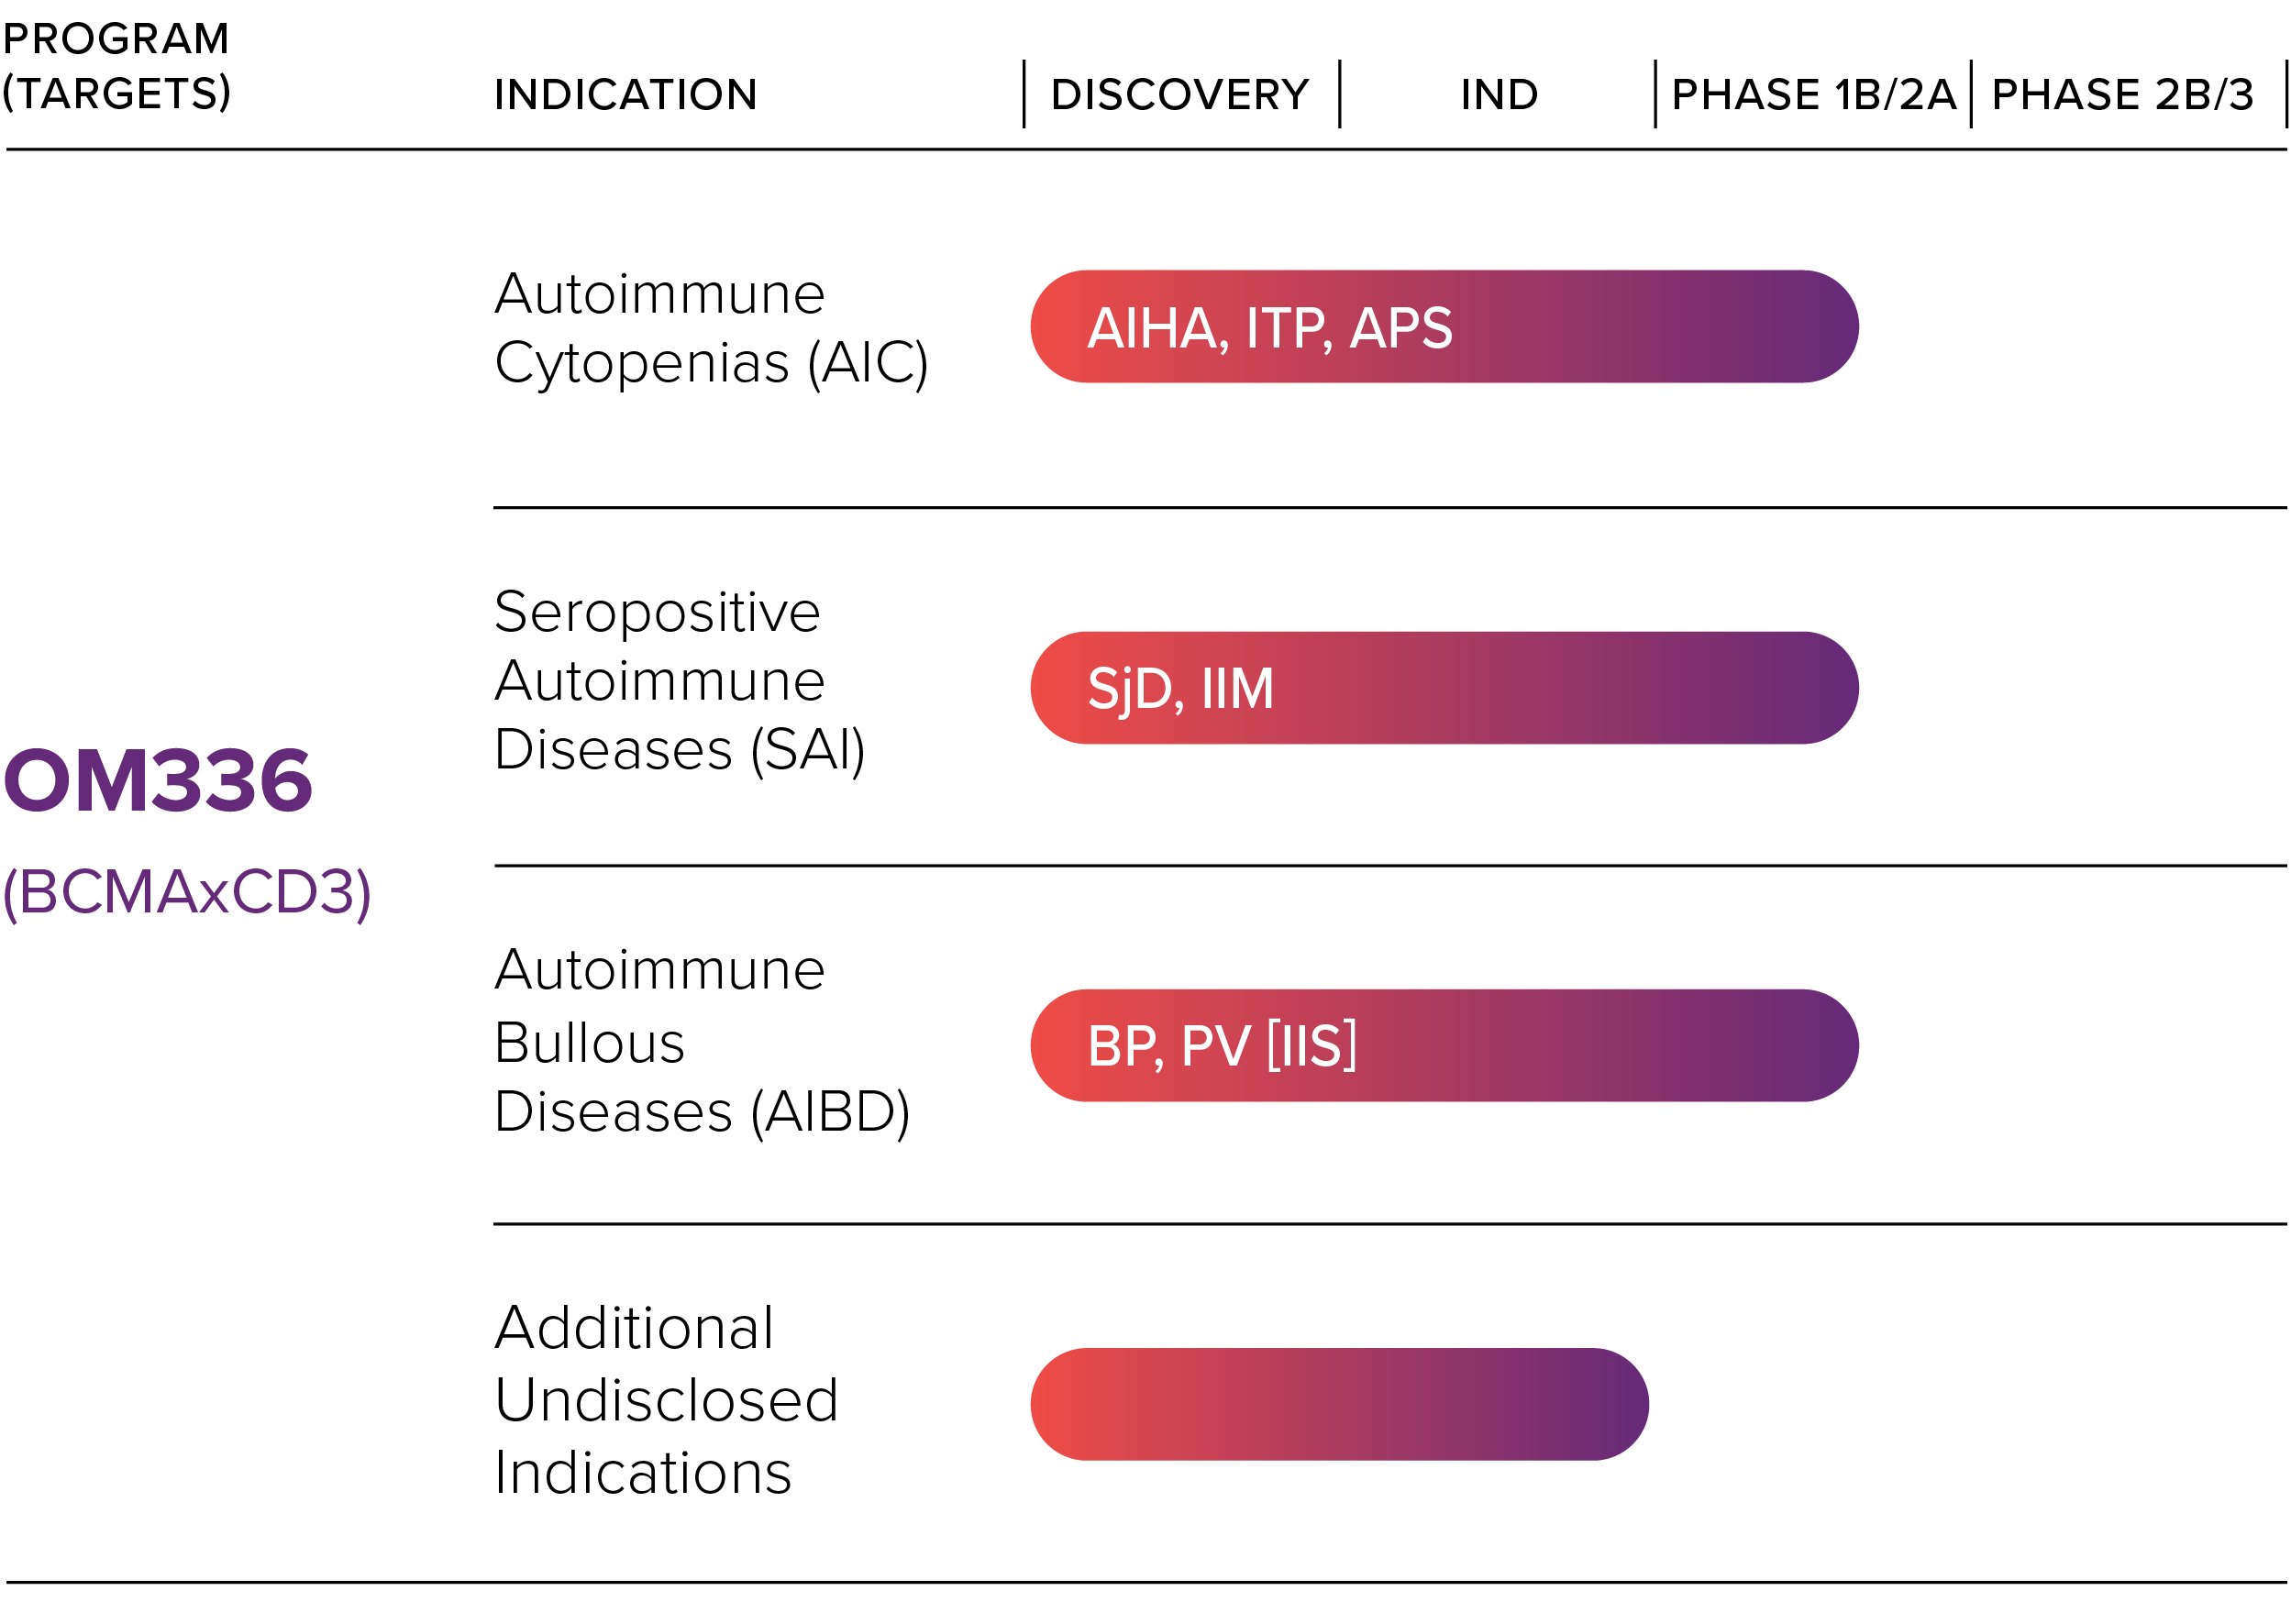Select Autoimmune Cytopenias (AIC) indication
Viewport: 2291px width, 1624px height.
pyautogui.click(x=710, y=328)
